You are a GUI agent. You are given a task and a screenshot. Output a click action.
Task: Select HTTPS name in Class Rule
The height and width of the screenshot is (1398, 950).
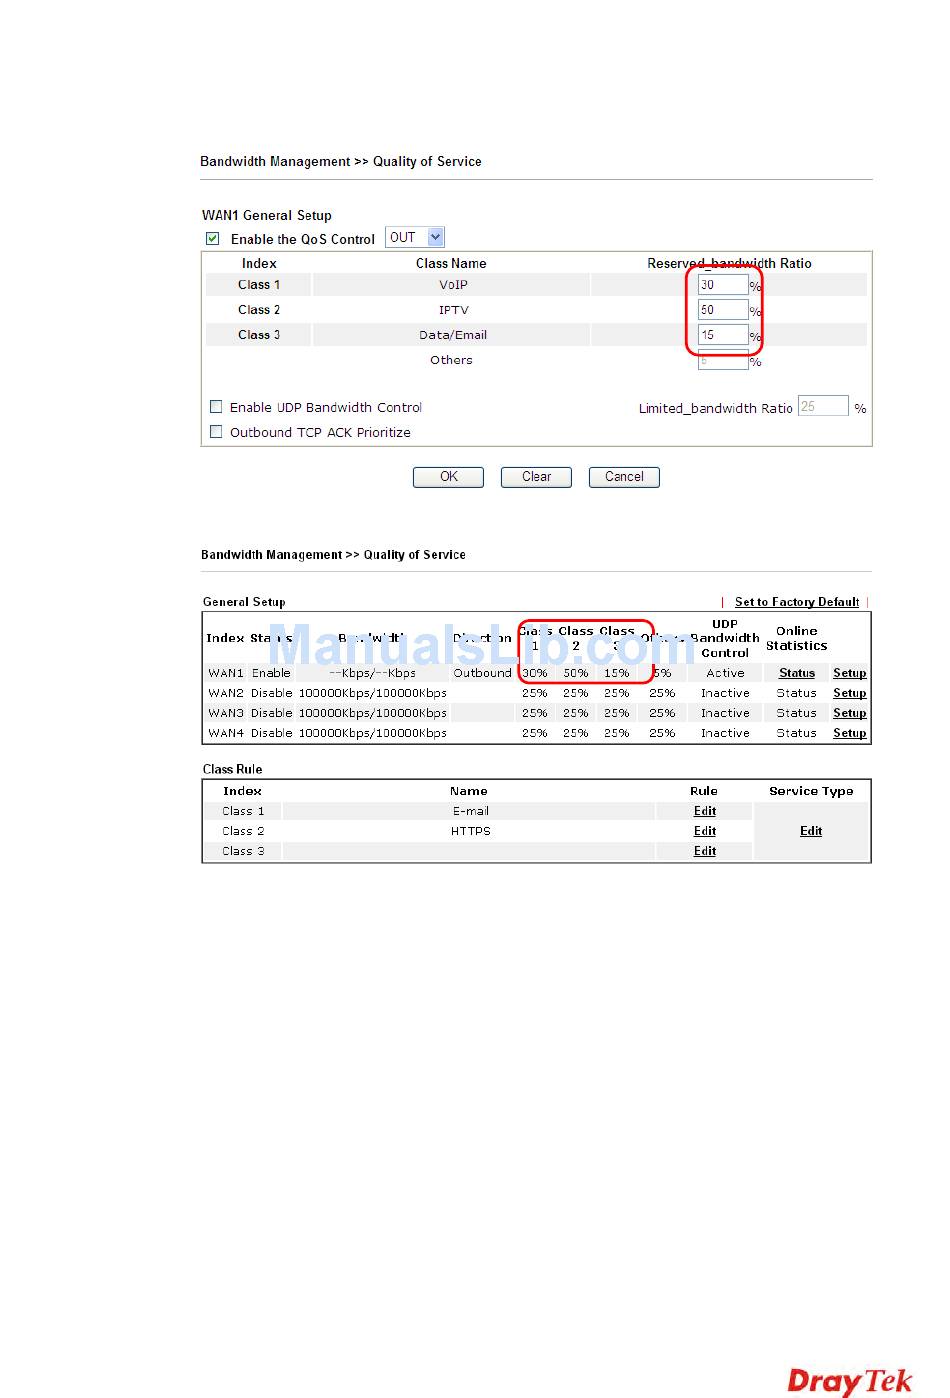pyautogui.click(x=470, y=831)
